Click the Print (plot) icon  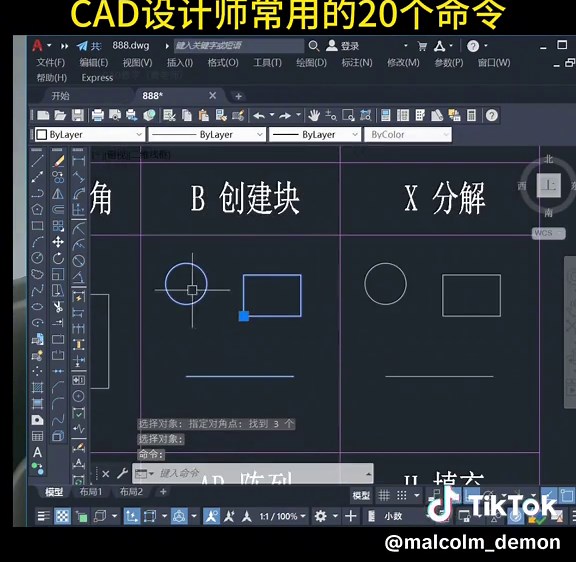pyautogui.click(x=98, y=116)
